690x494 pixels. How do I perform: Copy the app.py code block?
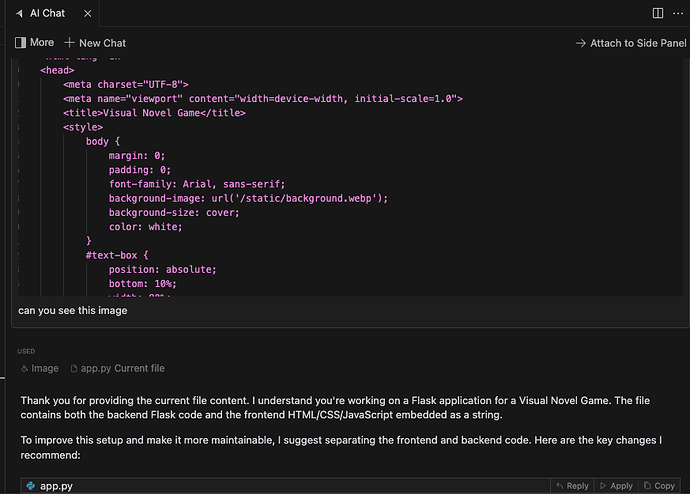[x=658, y=486]
